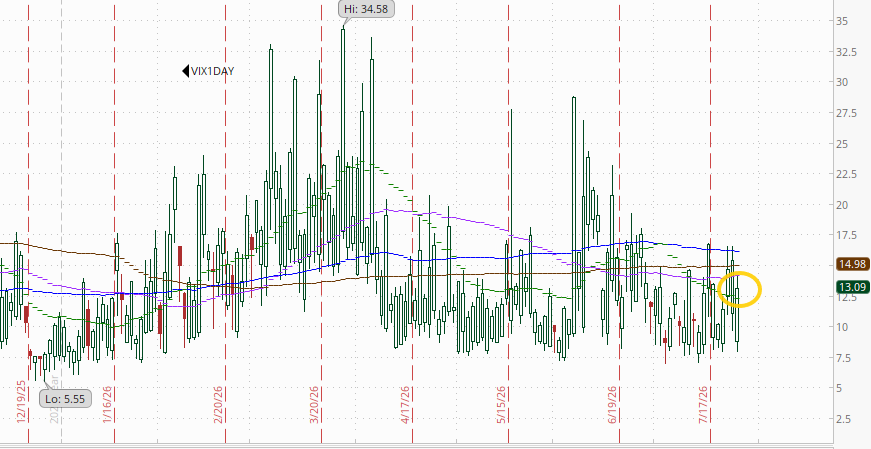
Task: Click the Lo: 5.55 price bubble
Action: coord(65,398)
